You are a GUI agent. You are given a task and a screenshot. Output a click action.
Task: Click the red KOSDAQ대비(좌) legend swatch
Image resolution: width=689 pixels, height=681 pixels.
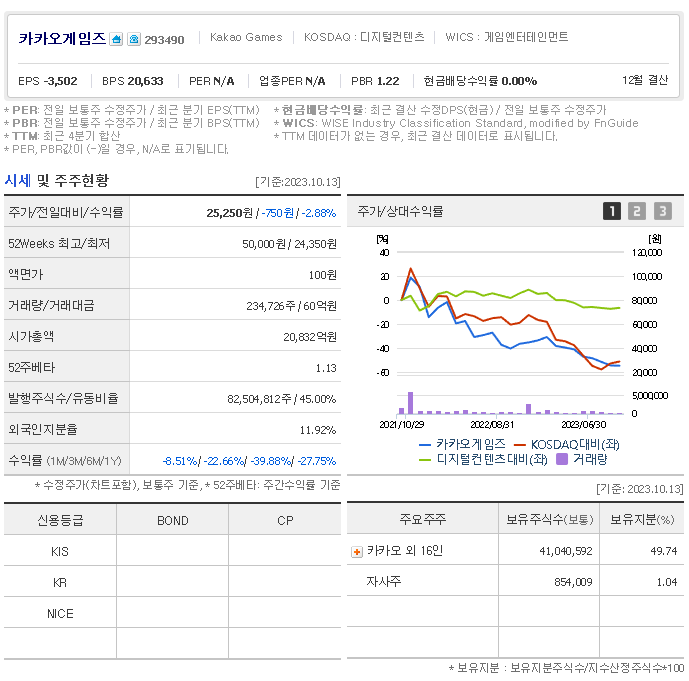tap(520, 445)
